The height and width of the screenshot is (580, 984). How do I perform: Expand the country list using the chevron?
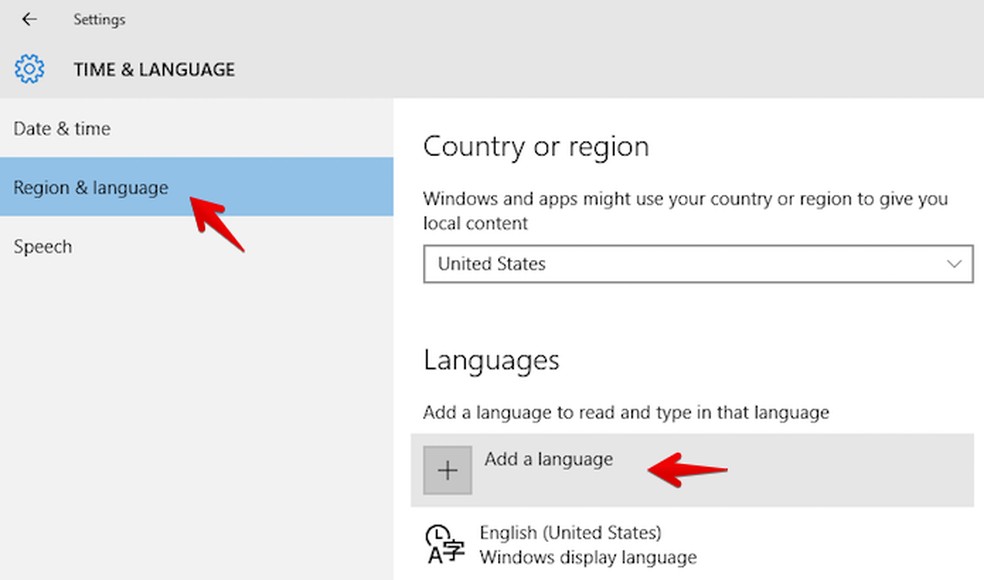pyautogui.click(x=953, y=264)
